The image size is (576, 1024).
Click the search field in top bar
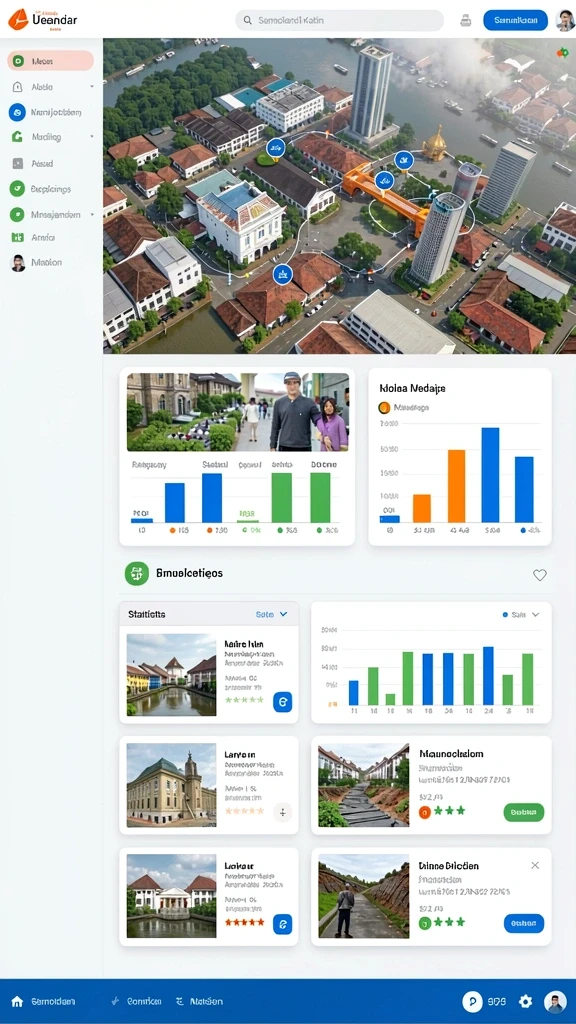click(340, 20)
